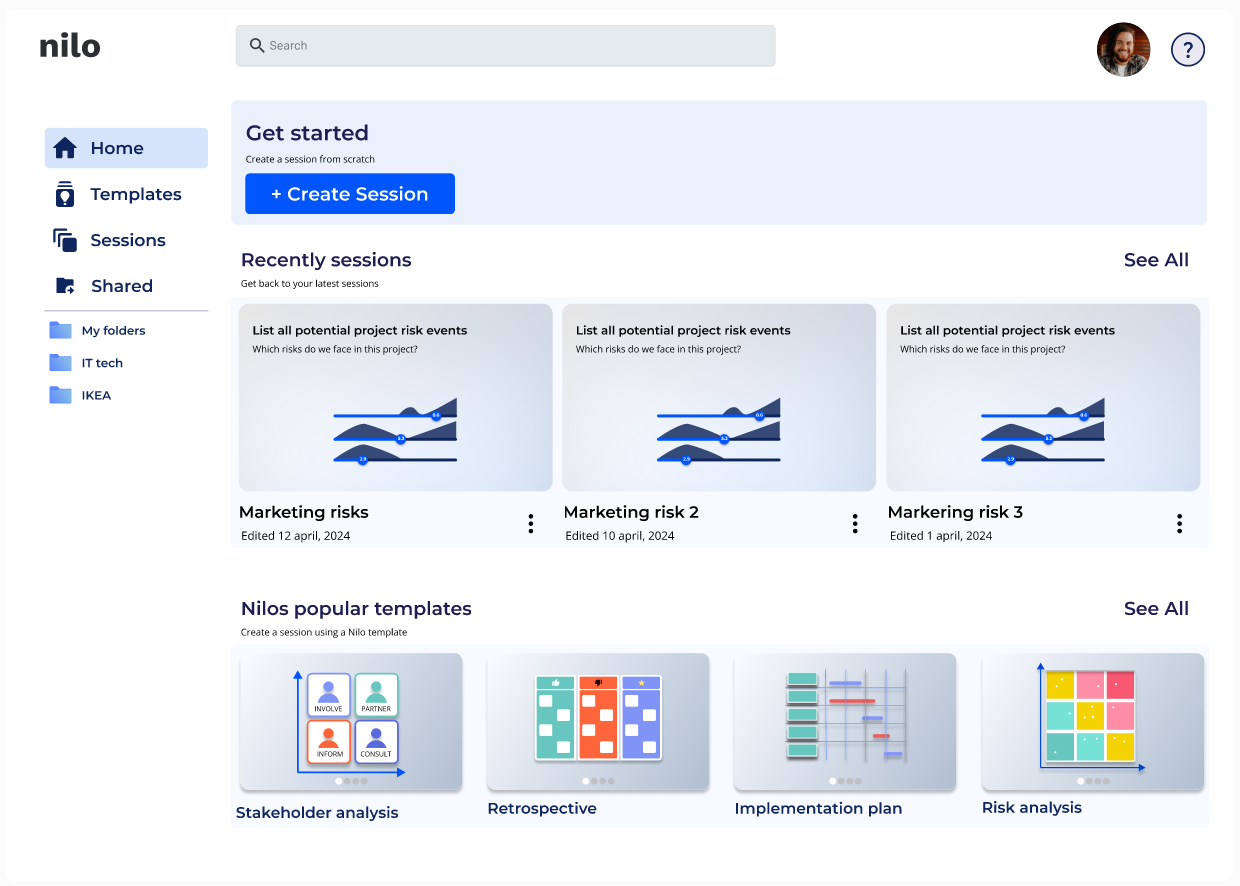This screenshot has height=886, width=1240.
Task: Click the Shared folder icon
Action: tap(65, 286)
